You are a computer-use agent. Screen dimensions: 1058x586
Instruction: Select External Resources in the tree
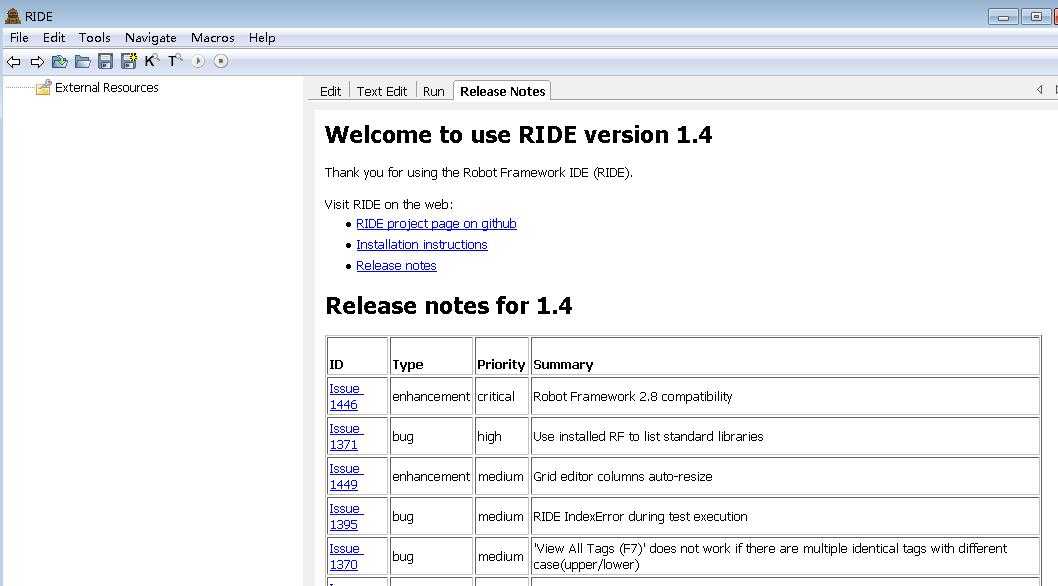tap(107, 88)
